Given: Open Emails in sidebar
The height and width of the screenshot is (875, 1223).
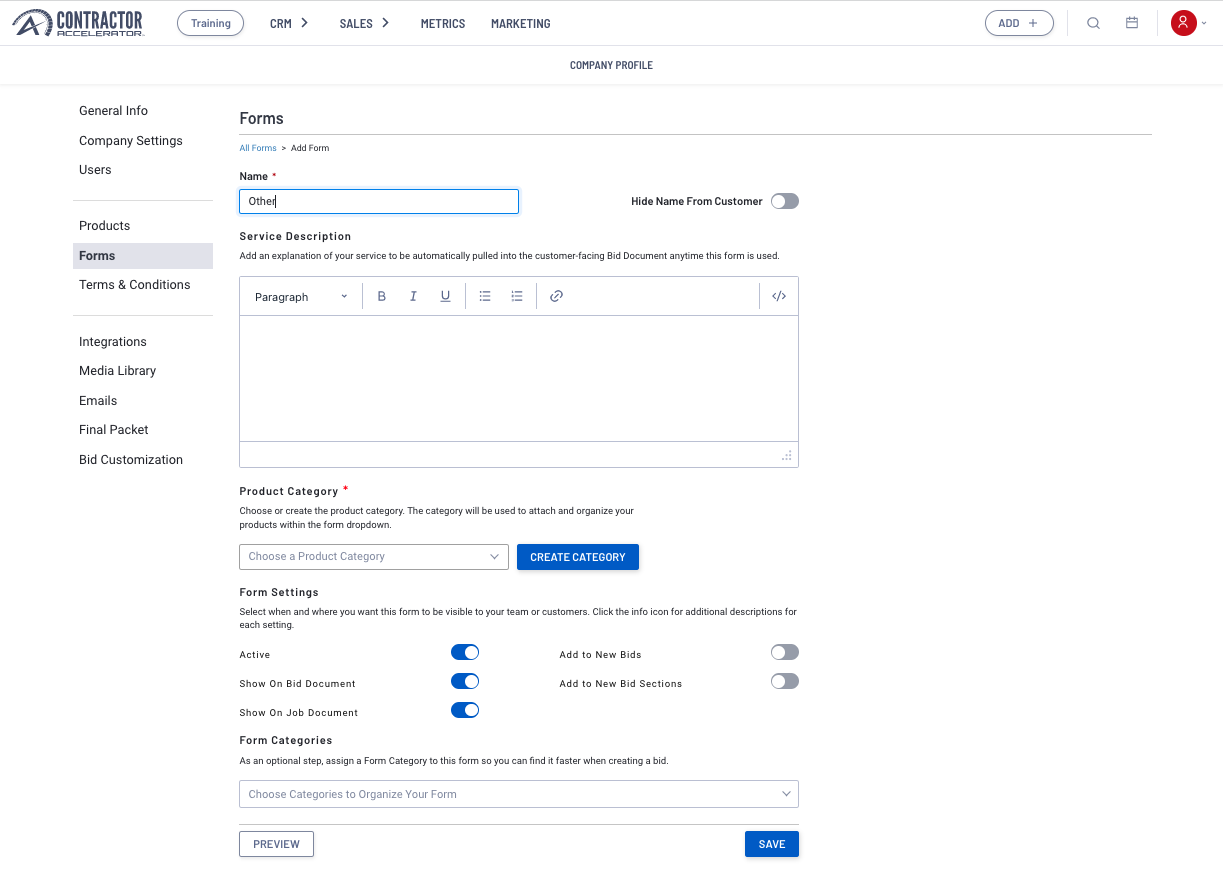Looking at the screenshot, I should 98,401.
